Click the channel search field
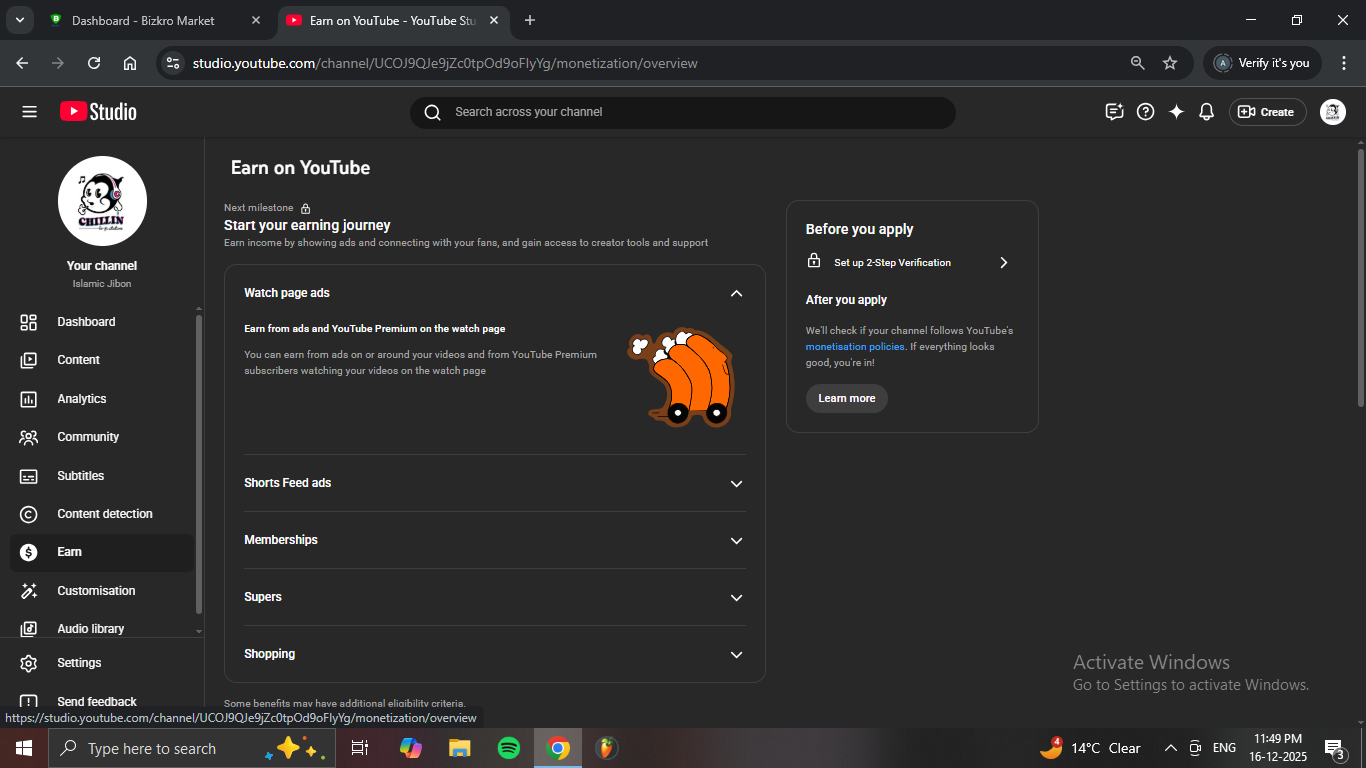Viewport: 1366px width, 768px height. pos(682,112)
